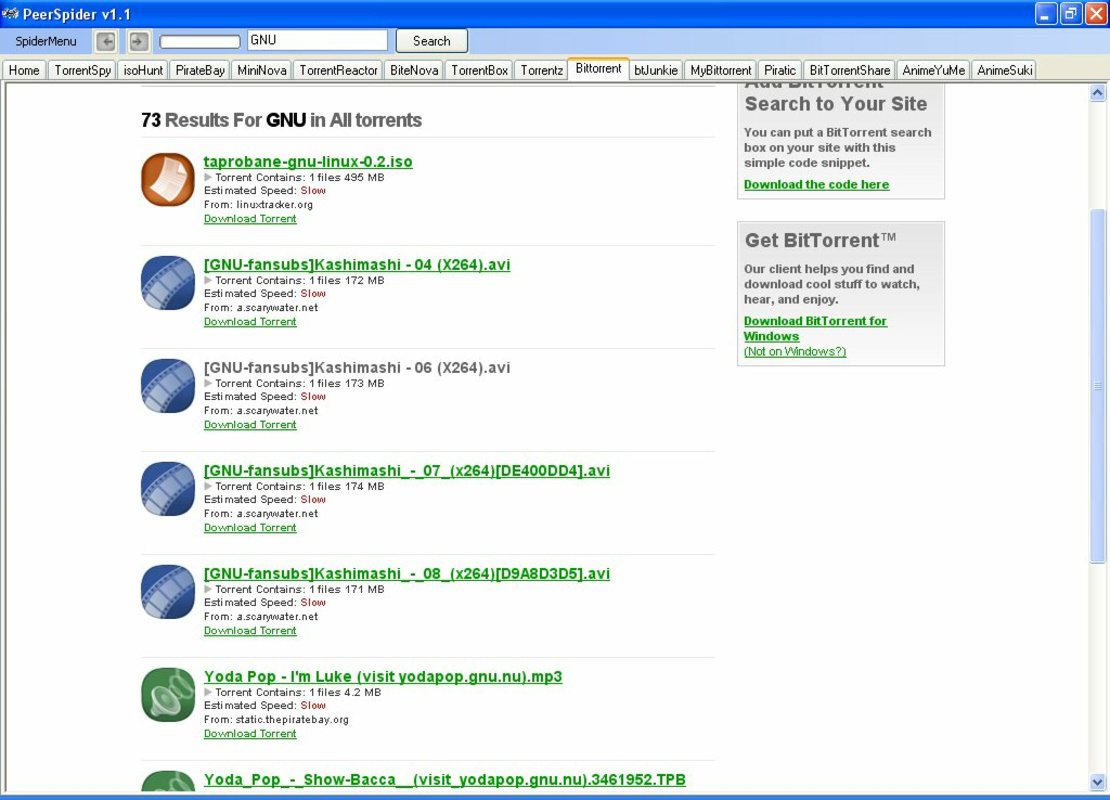Click 'From: linuxtracker.org' text
This screenshot has height=800, width=1110.
(x=258, y=205)
